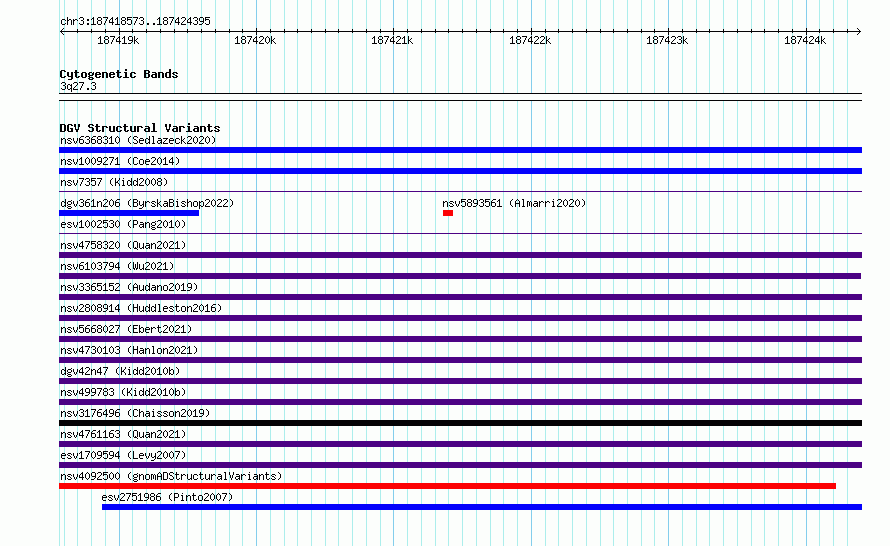
Task: Click esv2751986 (Pinto2007) label
Action: (167, 497)
